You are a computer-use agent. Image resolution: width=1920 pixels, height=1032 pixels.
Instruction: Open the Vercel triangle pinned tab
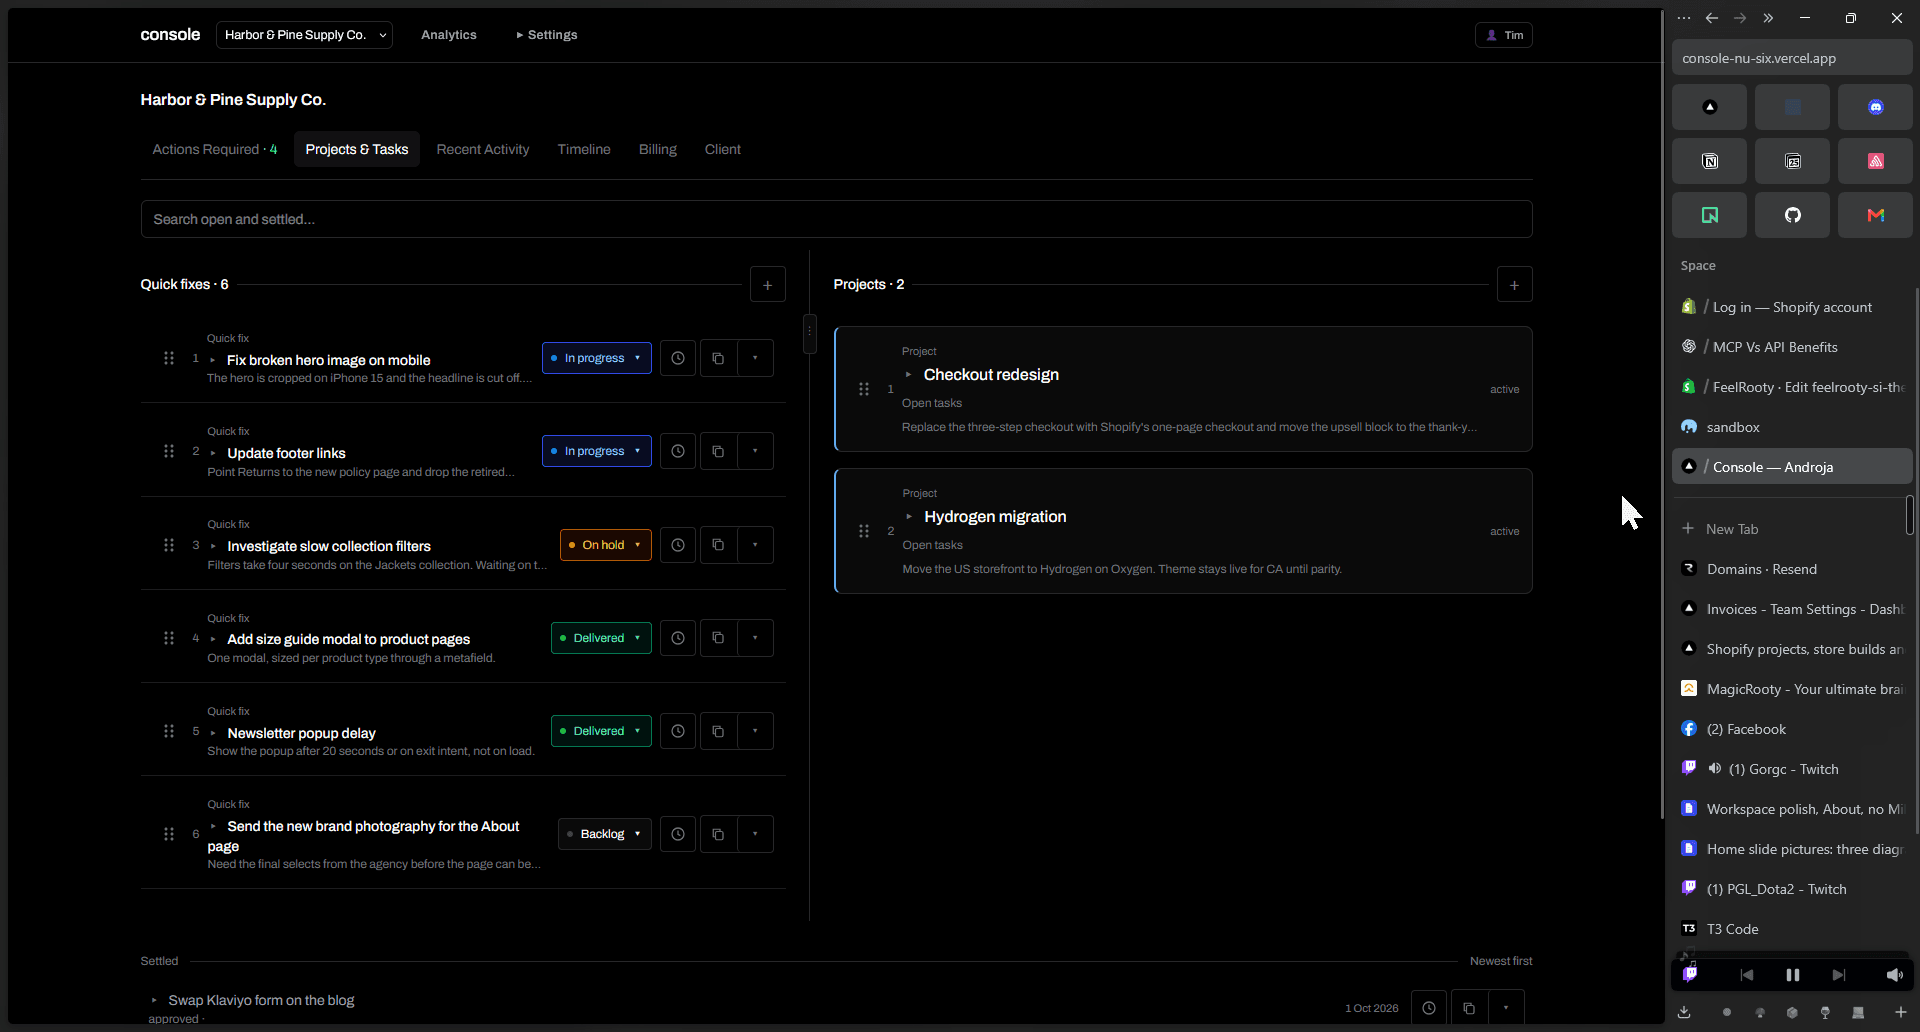pyautogui.click(x=1709, y=107)
